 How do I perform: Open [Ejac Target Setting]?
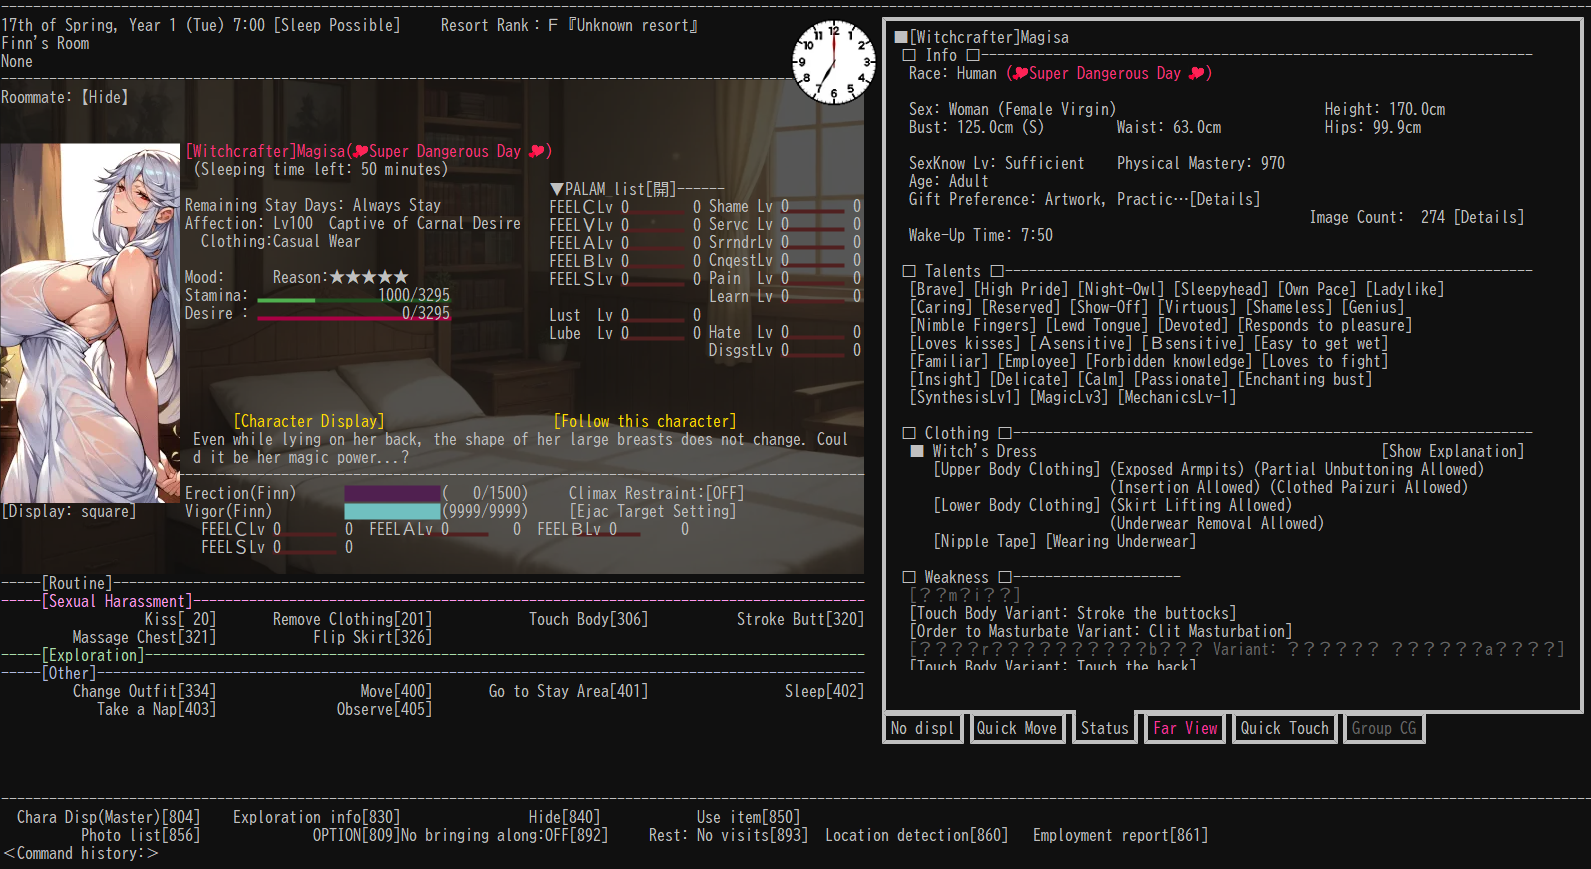point(653,511)
